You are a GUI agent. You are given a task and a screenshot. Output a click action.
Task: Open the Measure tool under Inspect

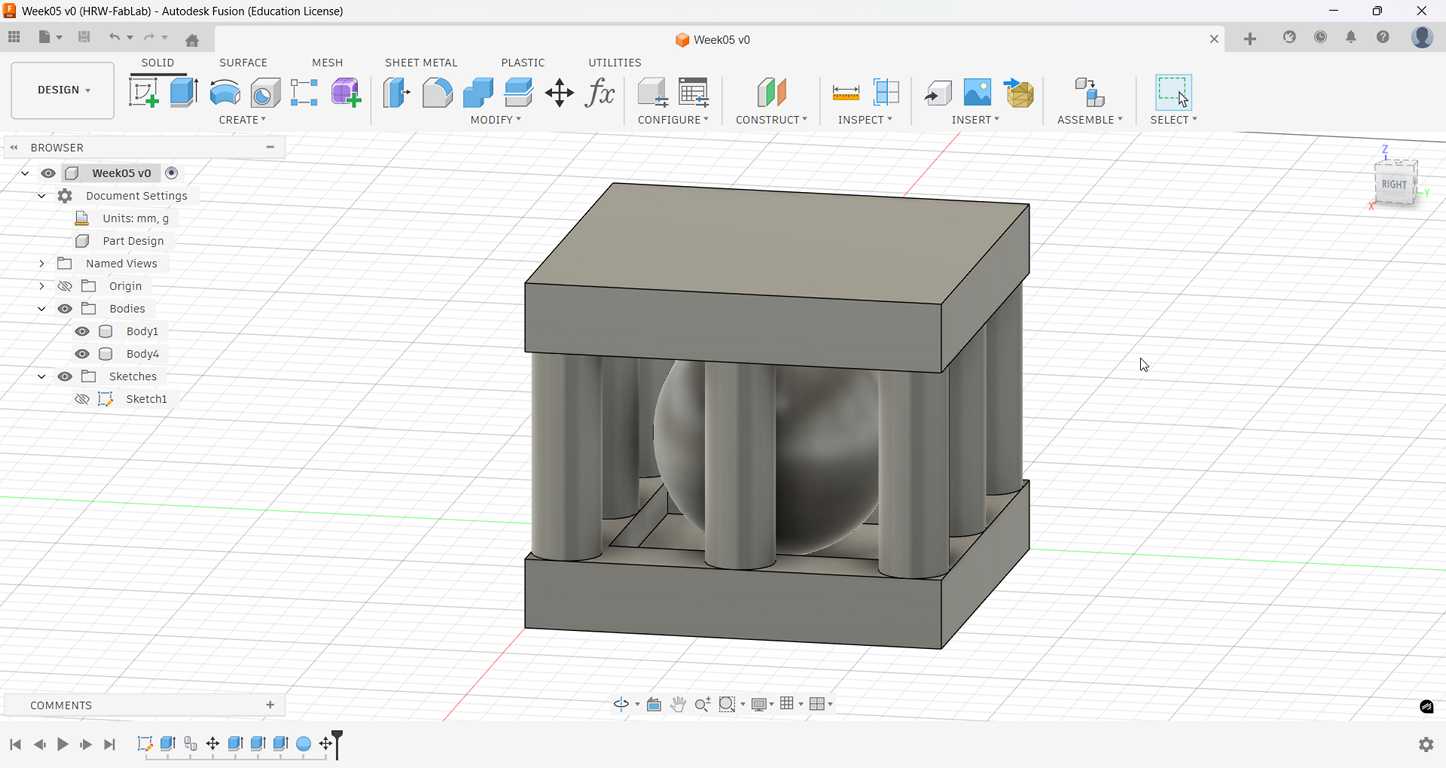(x=846, y=93)
